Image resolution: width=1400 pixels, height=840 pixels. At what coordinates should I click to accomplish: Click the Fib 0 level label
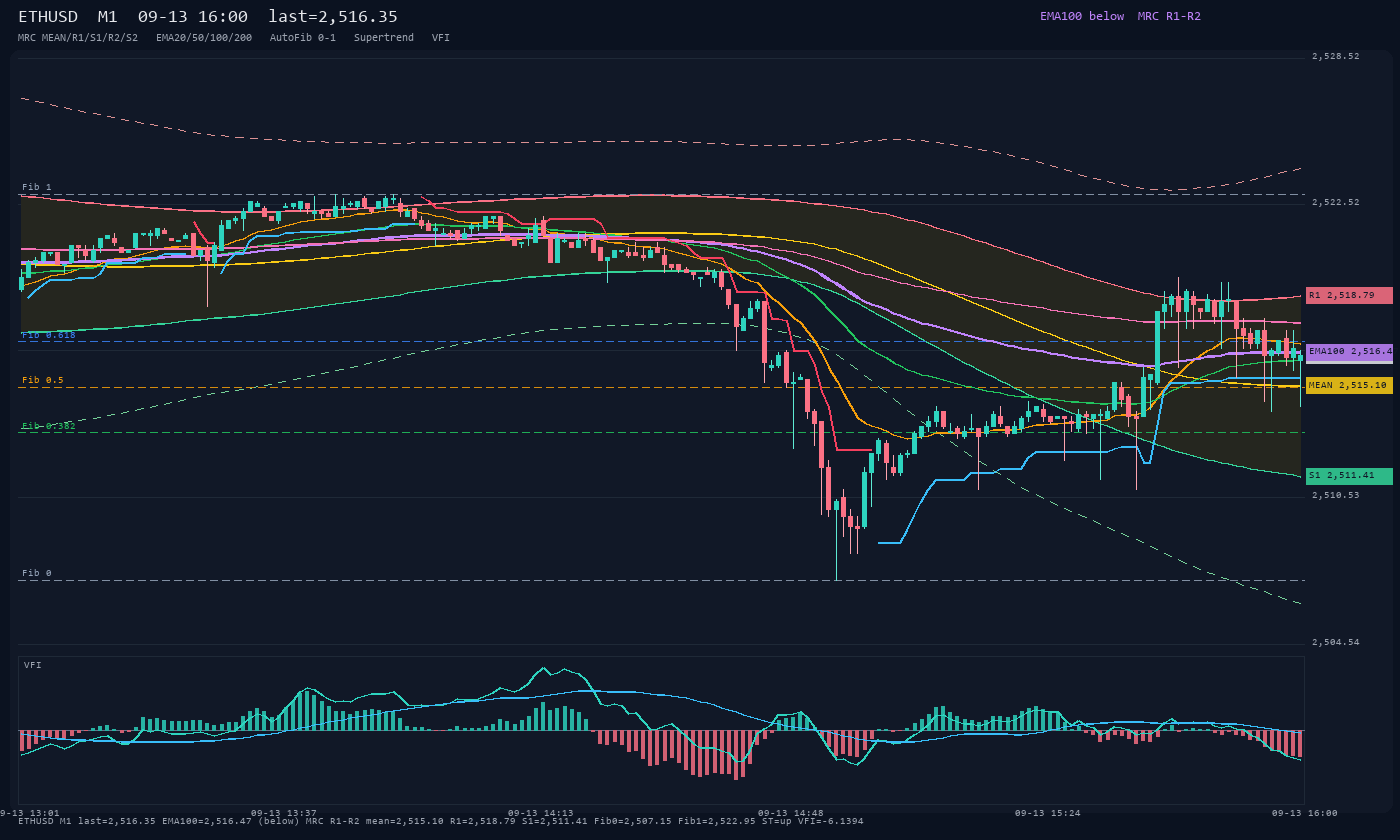pos(37,573)
